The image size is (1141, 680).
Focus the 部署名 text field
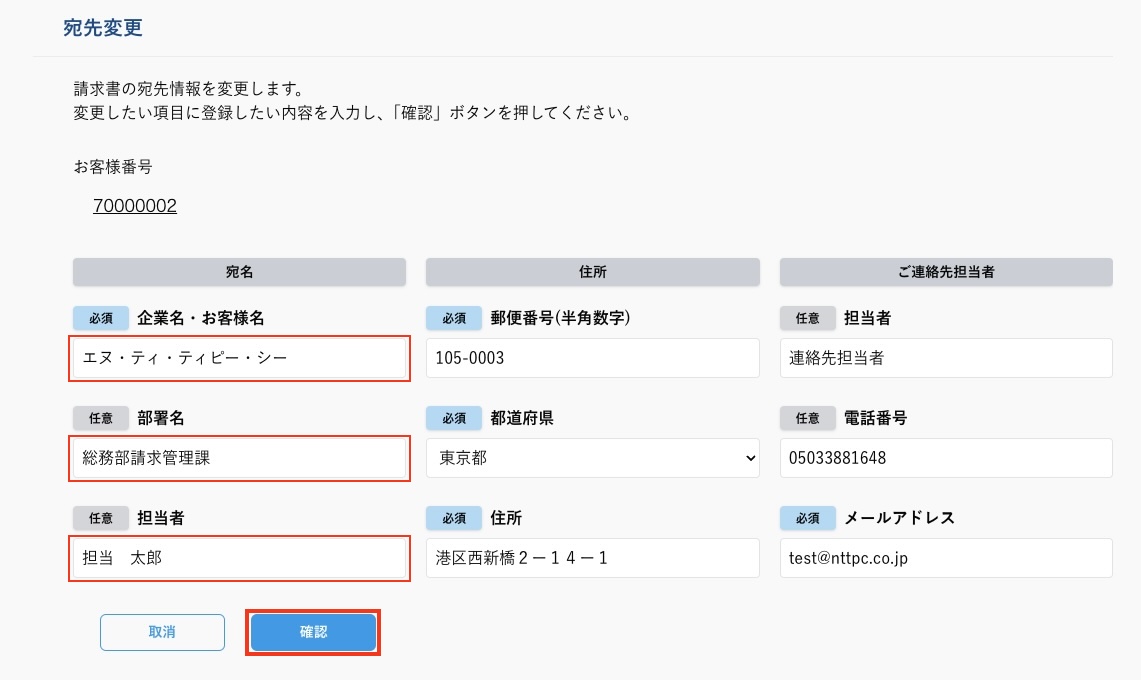tap(239, 458)
